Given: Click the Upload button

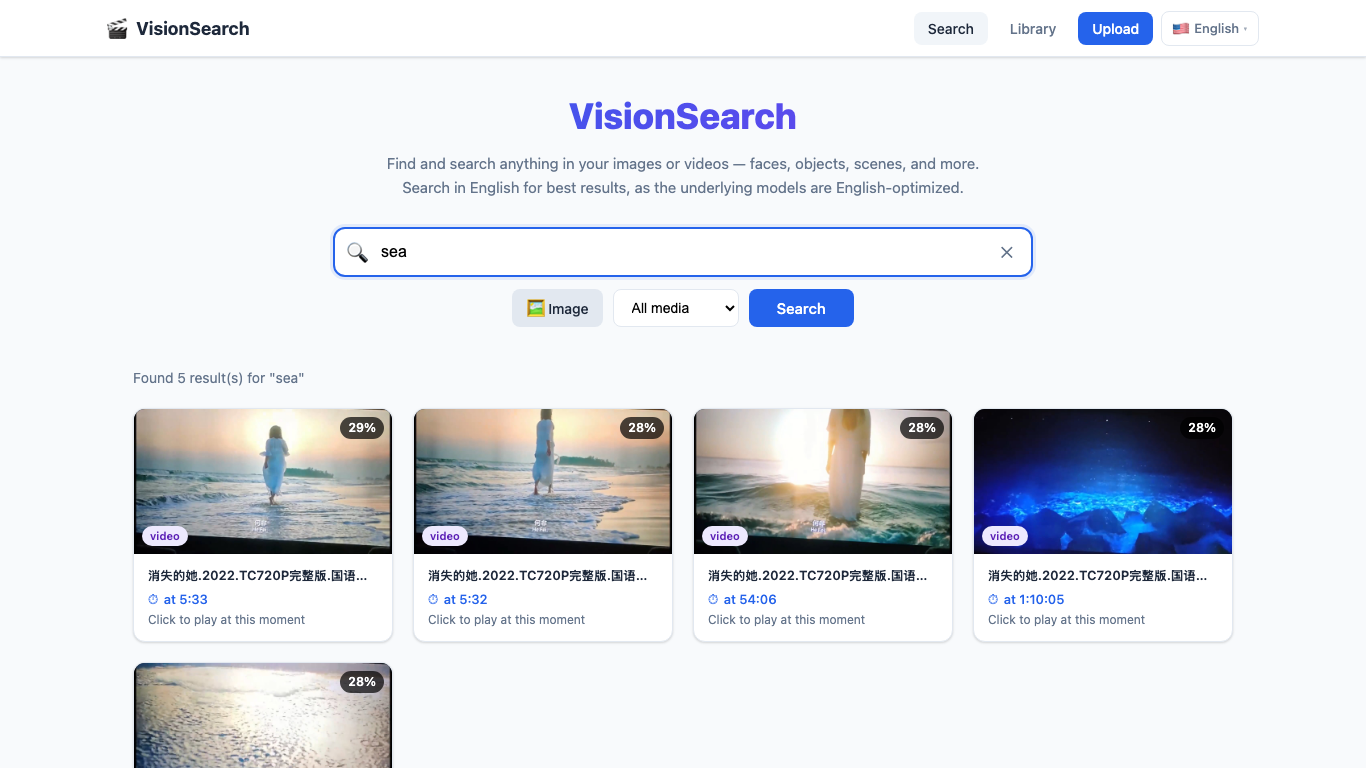Looking at the screenshot, I should pyautogui.click(x=1114, y=29).
